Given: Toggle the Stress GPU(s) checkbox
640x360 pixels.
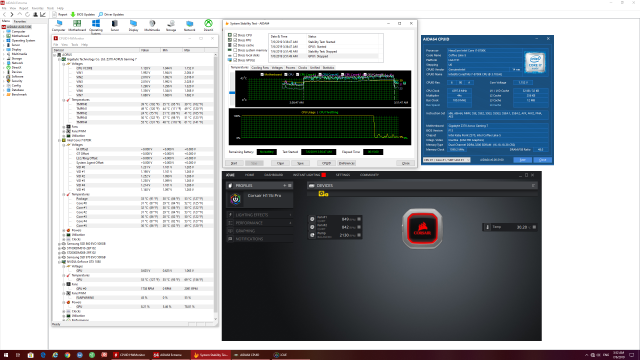Looking at the screenshot, I should pos(235,60).
